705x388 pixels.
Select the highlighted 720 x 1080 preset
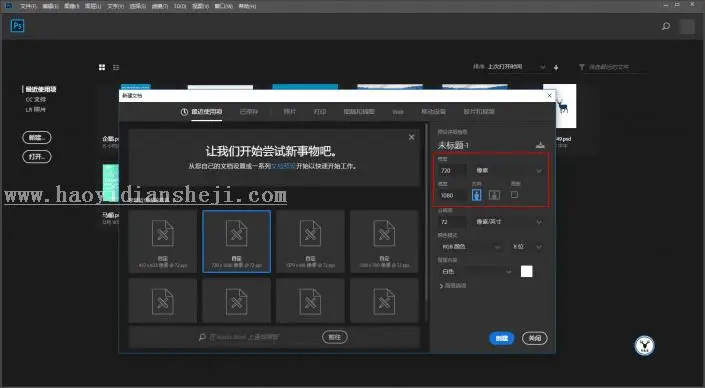point(236,241)
